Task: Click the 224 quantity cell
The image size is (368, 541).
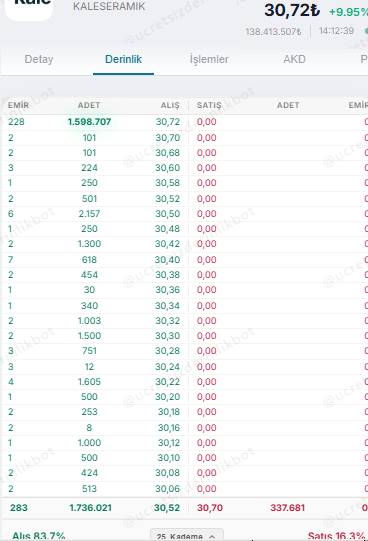Action: (x=89, y=168)
